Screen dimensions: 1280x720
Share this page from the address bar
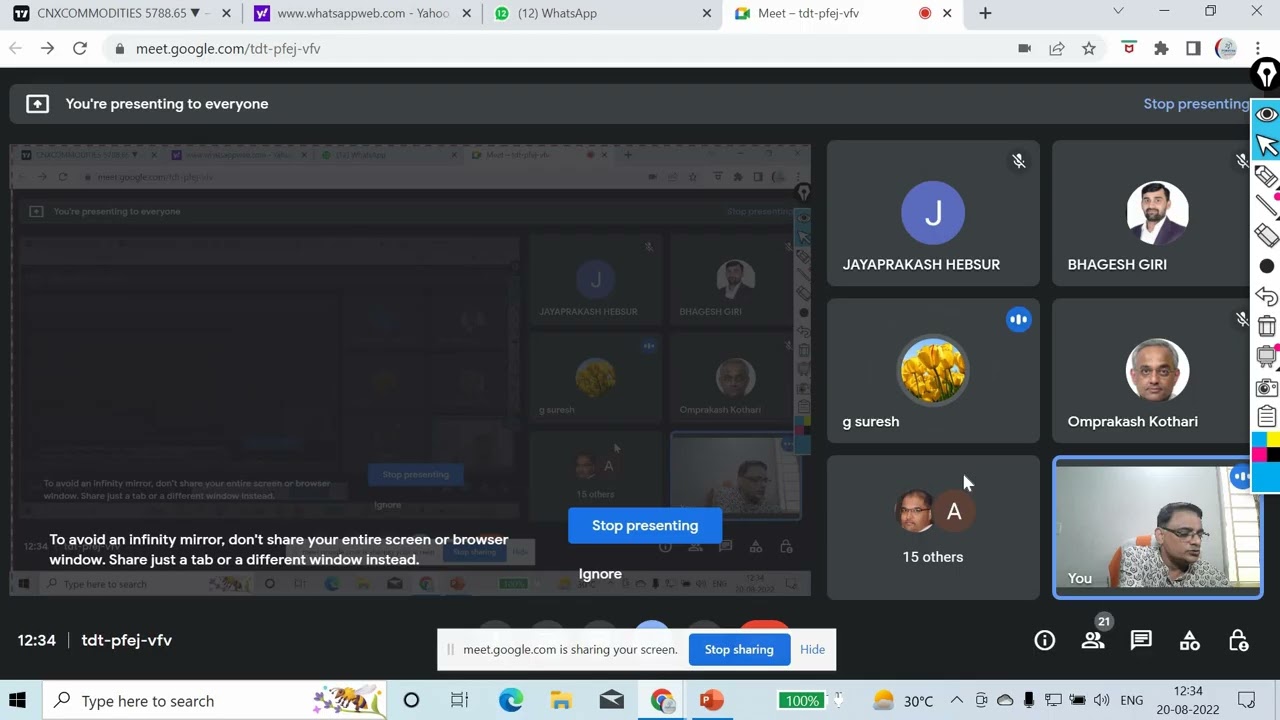coord(1056,48)
